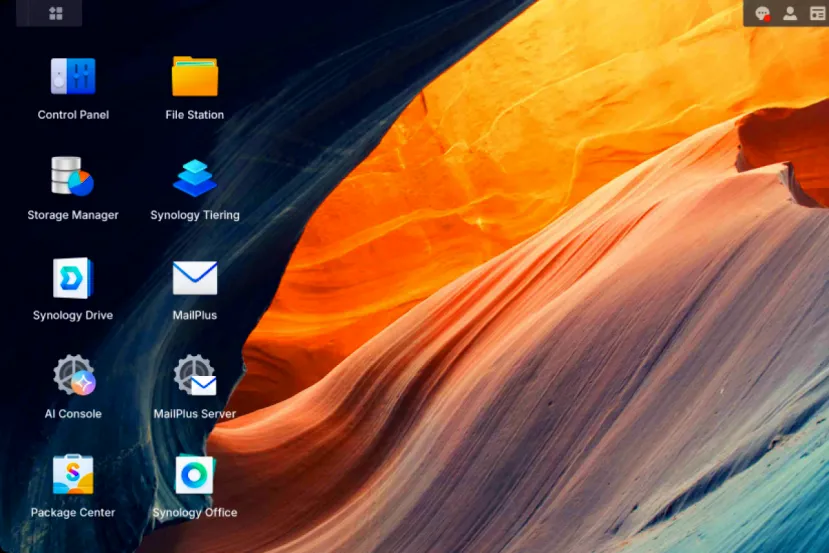Launch Synology Office

(x=195, y=475)
